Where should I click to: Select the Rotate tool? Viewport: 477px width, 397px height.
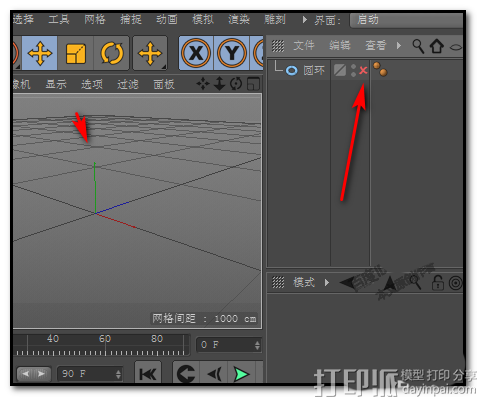tap(111, 53)
